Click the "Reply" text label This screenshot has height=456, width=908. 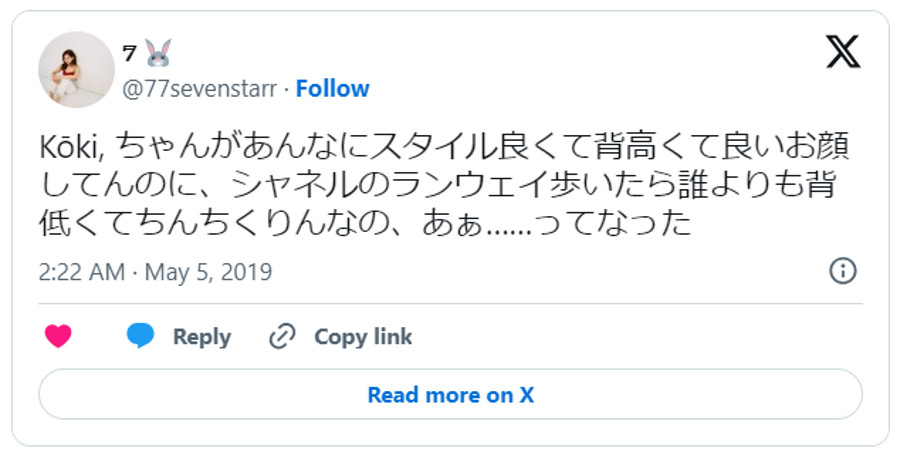pos(201,337)
